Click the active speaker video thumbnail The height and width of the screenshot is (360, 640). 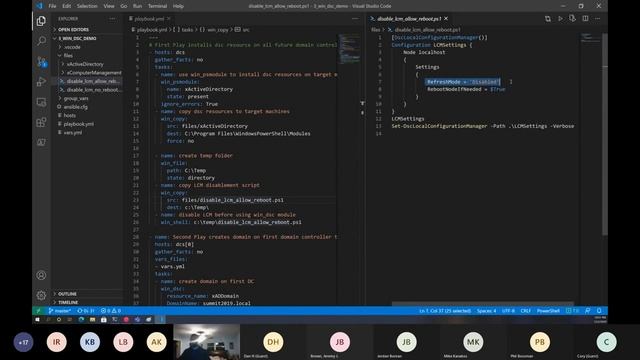point(207,342)
